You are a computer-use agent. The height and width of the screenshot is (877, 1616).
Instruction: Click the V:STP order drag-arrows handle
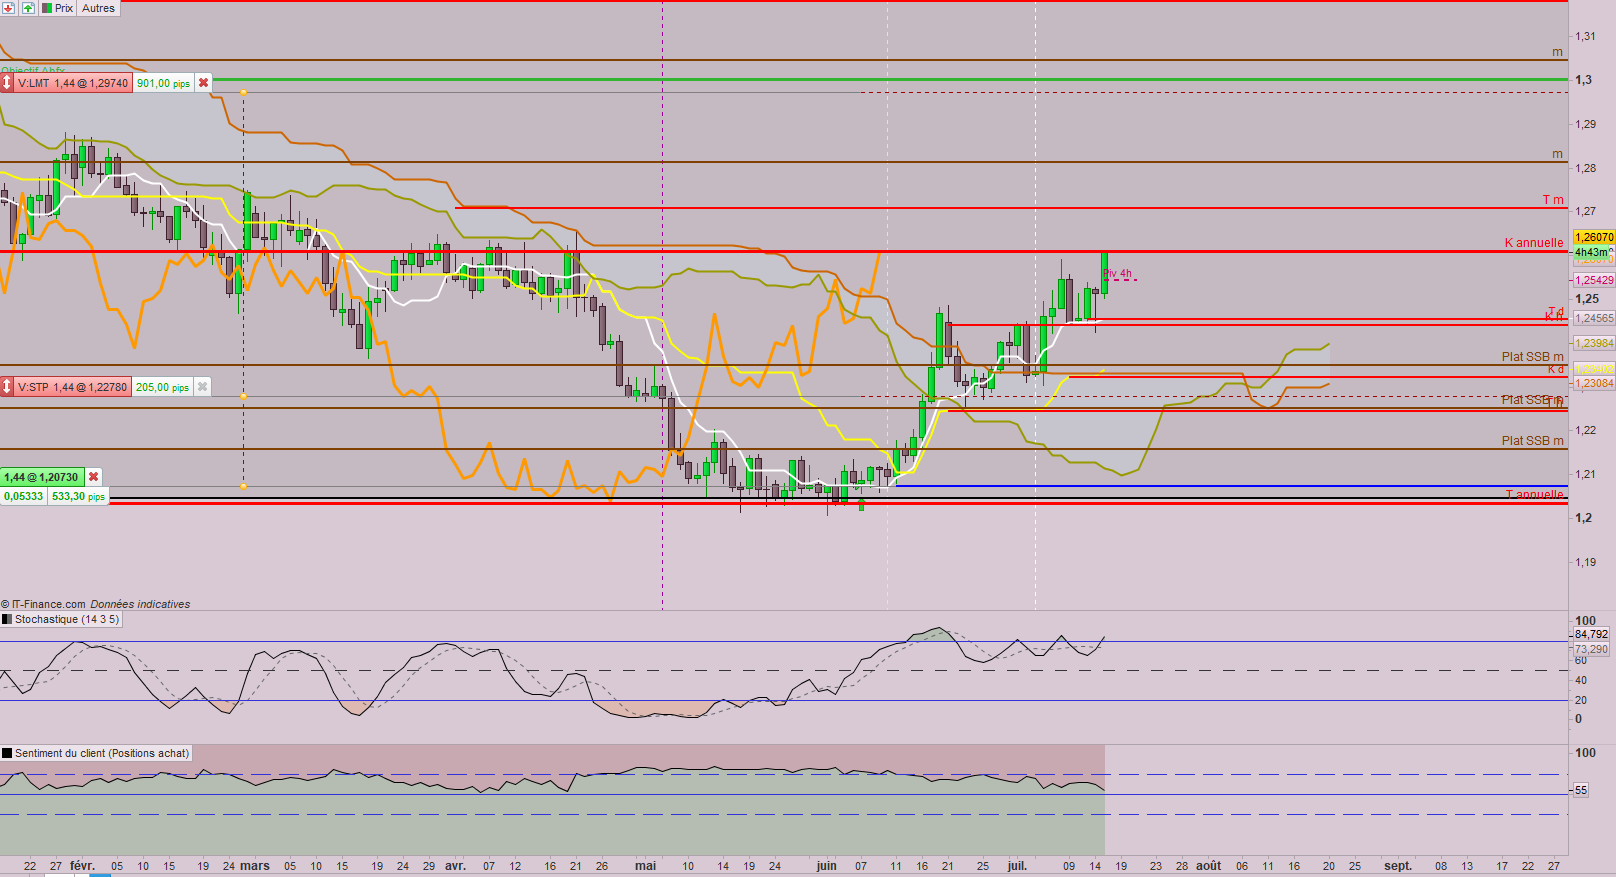(x=7, y=387)
